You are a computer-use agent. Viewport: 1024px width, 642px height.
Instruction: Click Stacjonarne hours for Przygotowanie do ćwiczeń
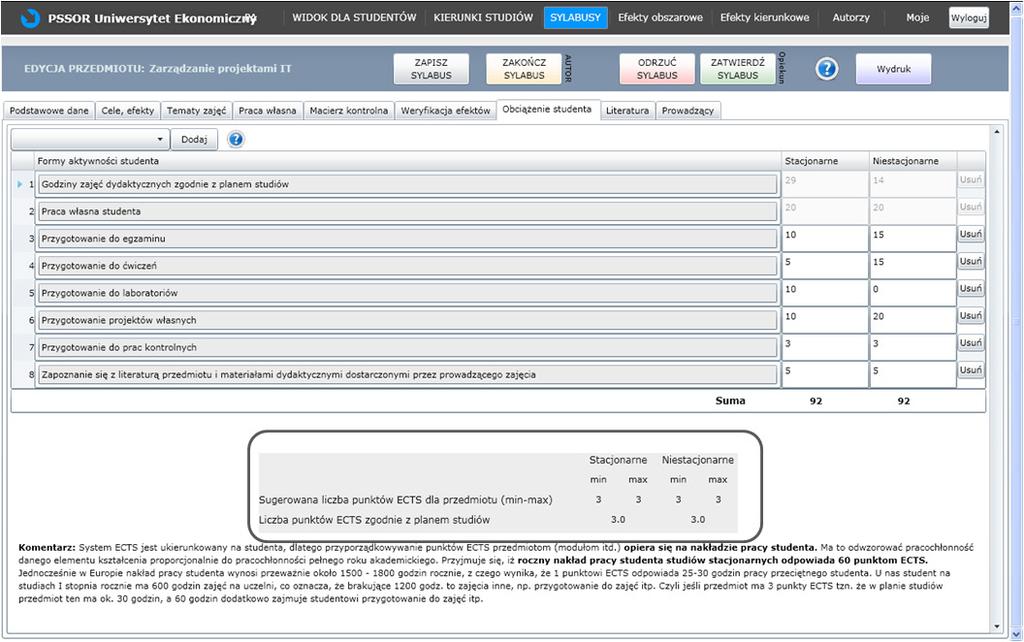[x=825, y=266]
